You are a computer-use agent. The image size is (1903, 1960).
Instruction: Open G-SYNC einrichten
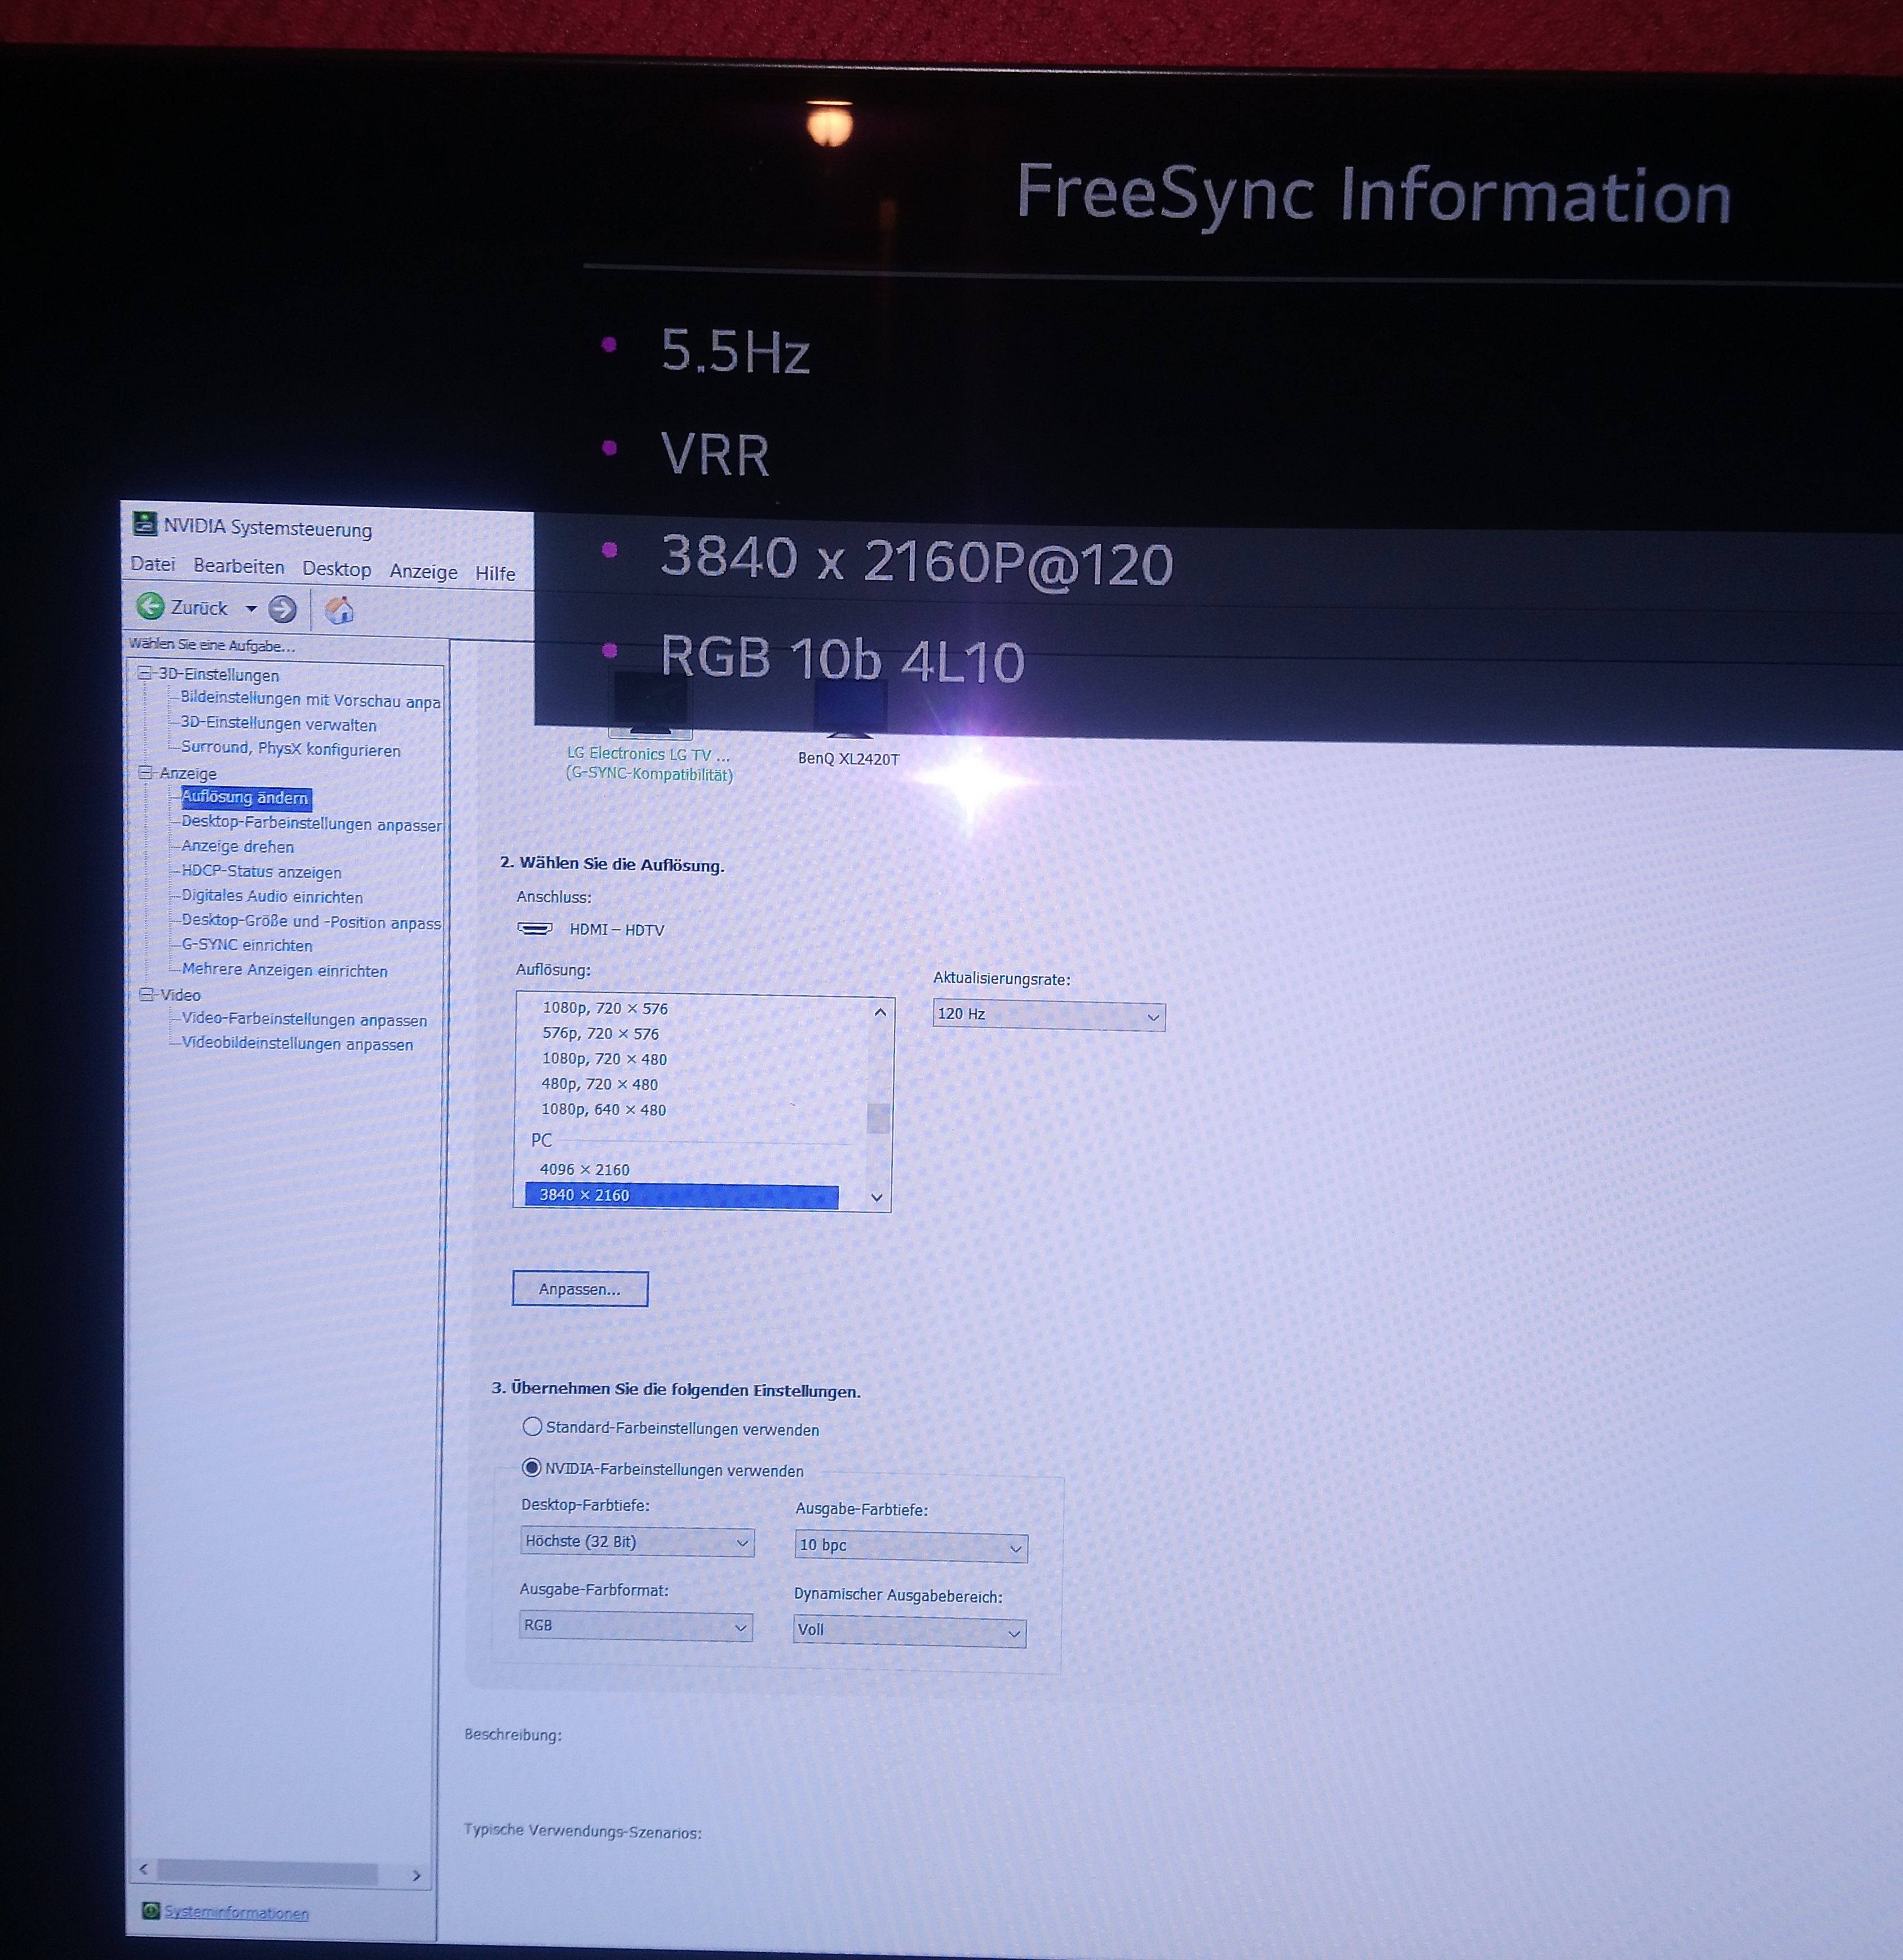coord(247,945)
